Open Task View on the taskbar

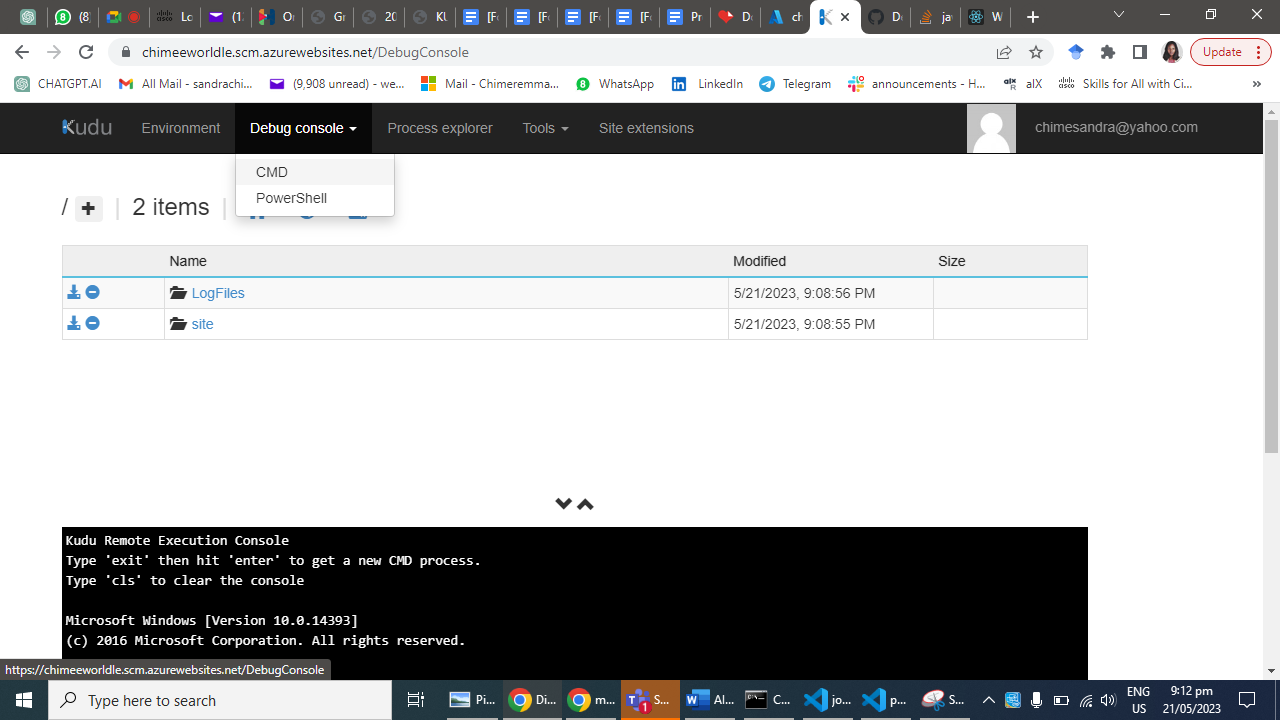(416, 700)
